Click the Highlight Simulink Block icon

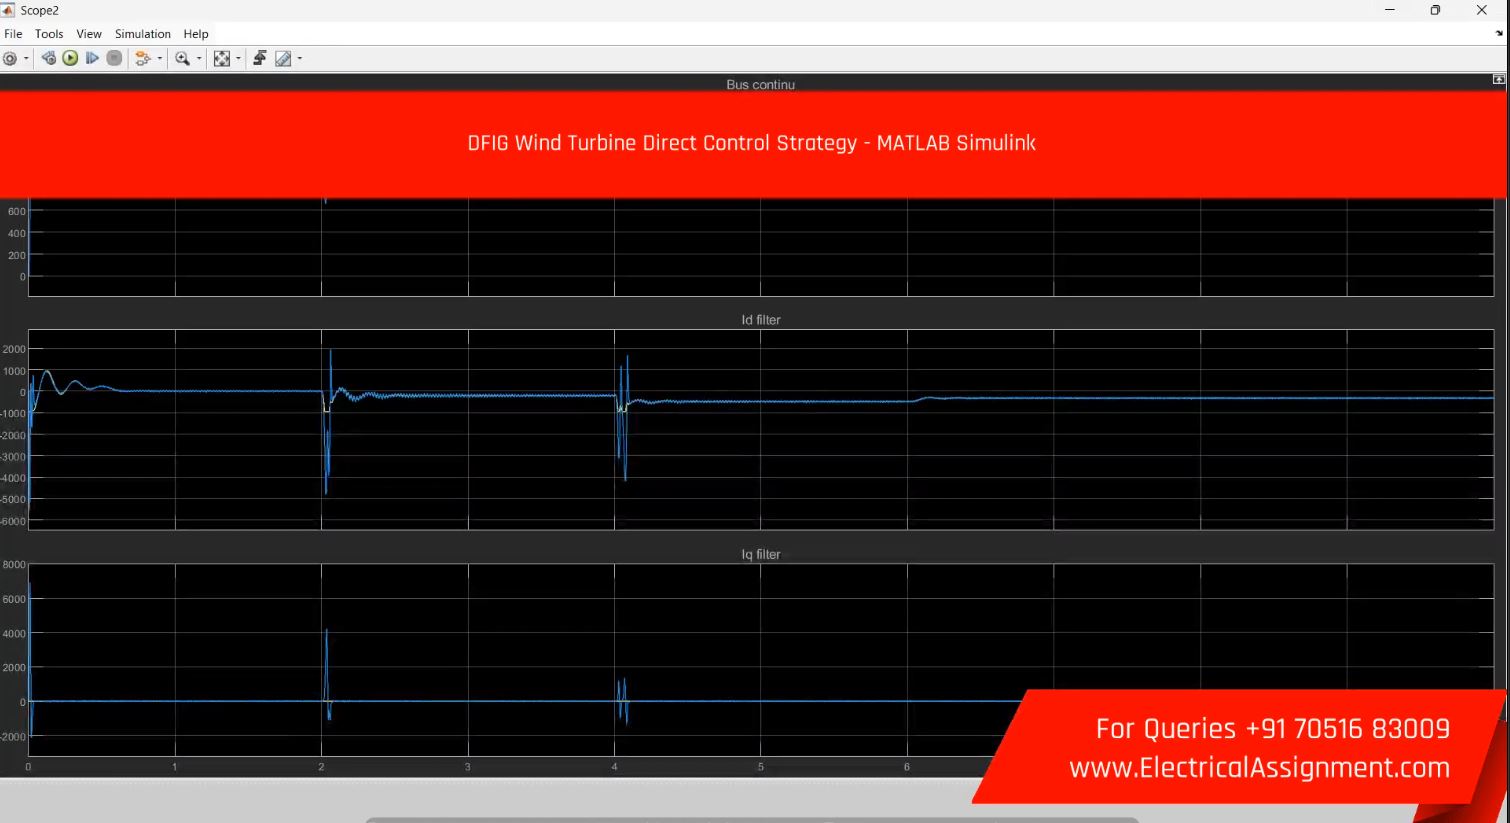pyautogui.click(x=143, y=58)
